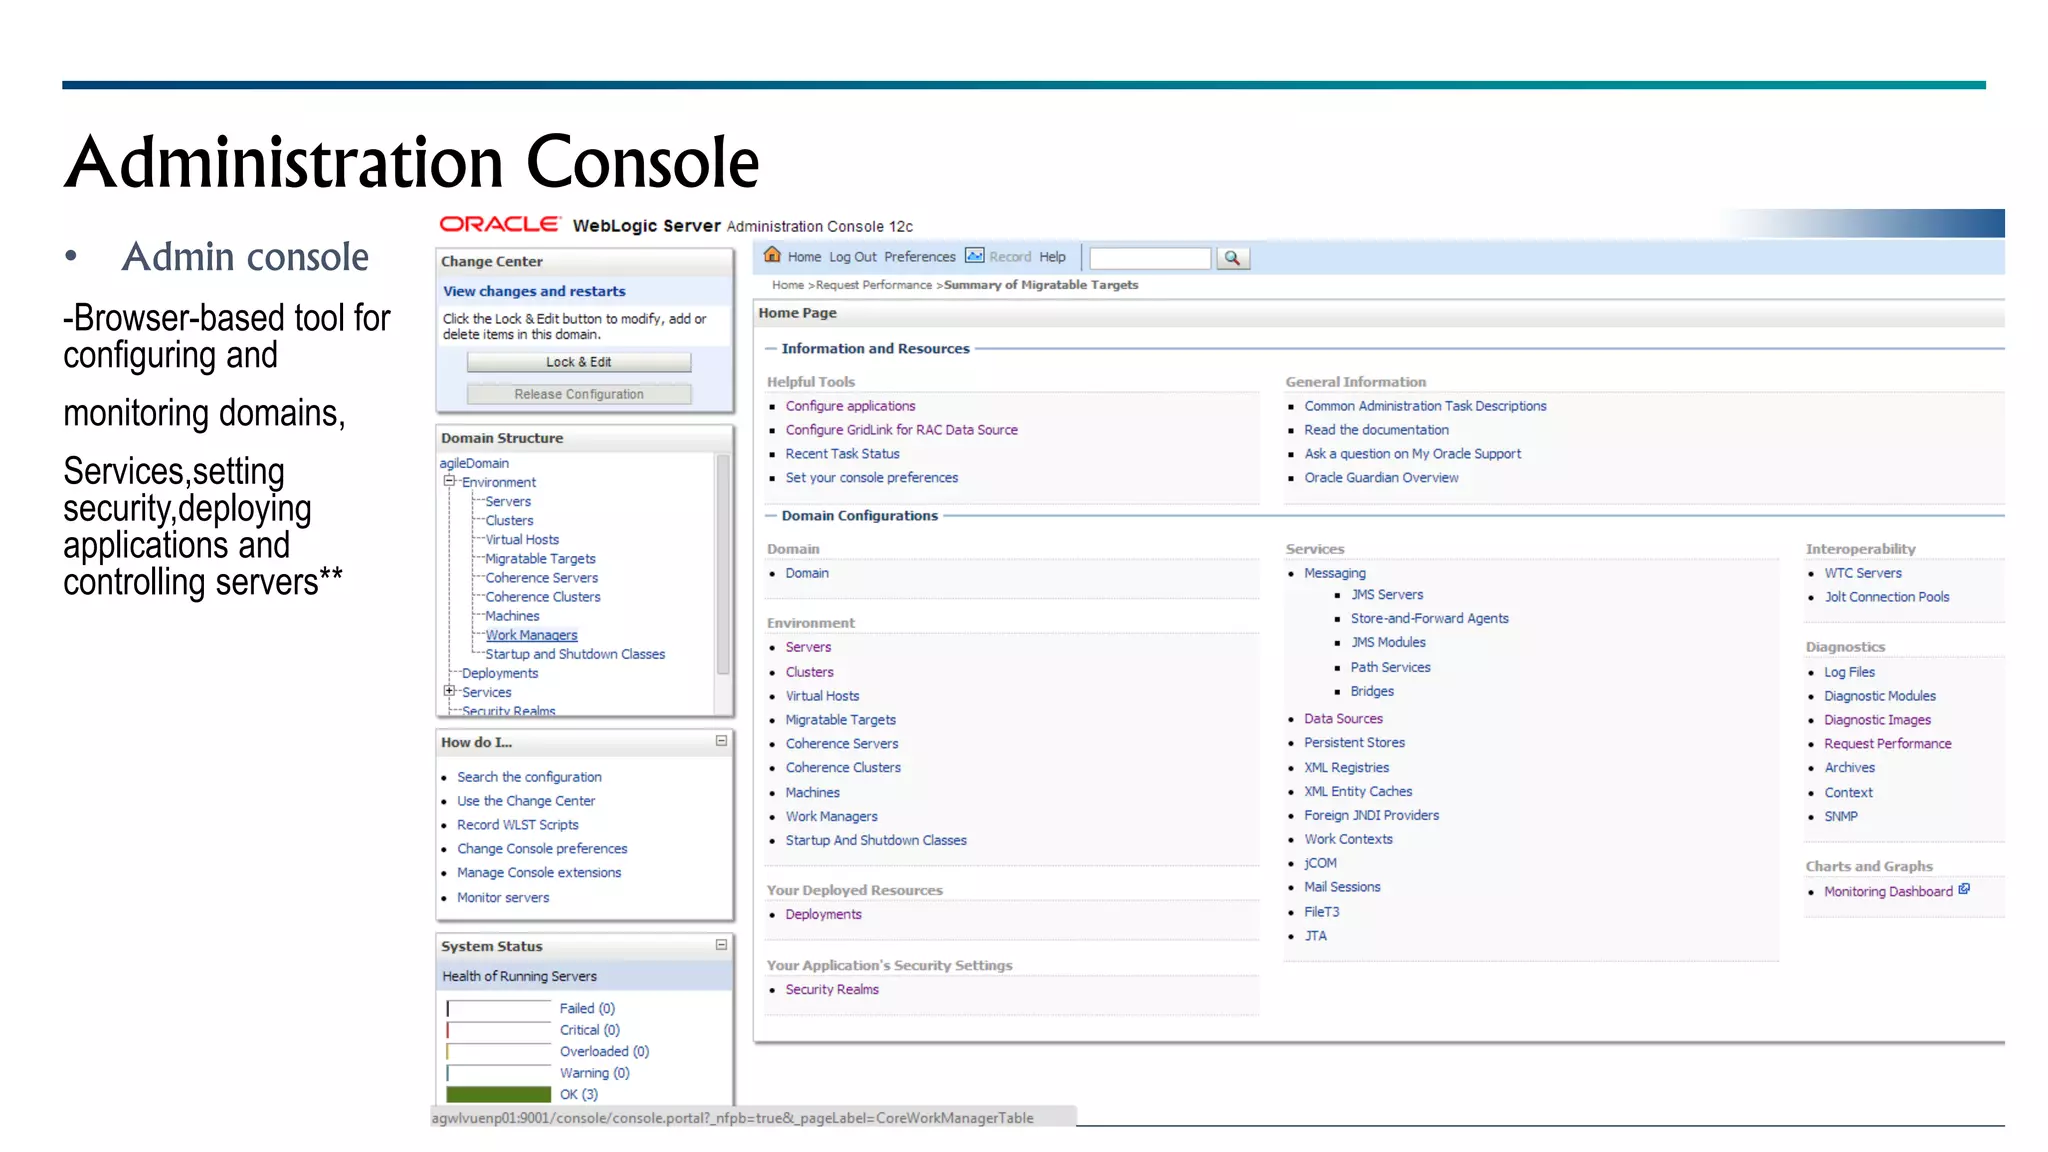Click the Release Configuration button

578,394
